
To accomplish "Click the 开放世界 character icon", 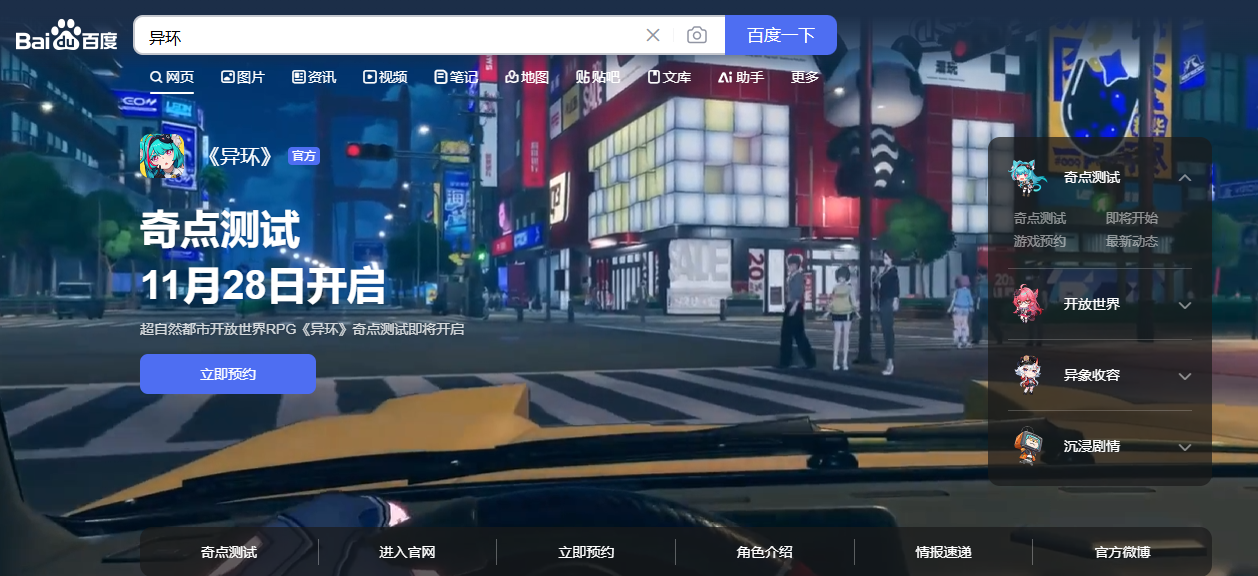I will click(x=1027, y=304).
